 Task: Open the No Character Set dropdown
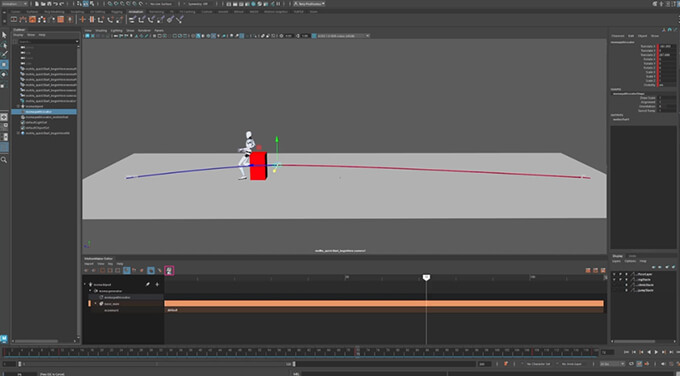pos(539,364)
